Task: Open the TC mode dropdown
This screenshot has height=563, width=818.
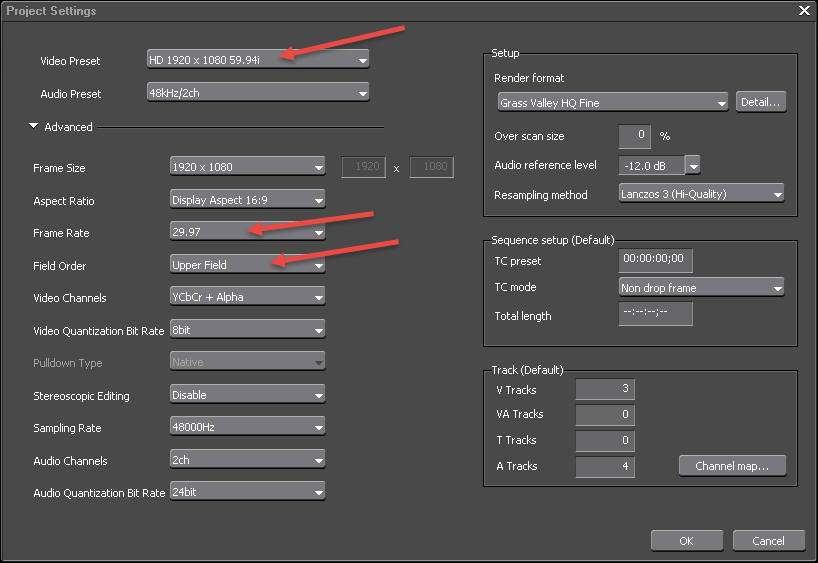Action: pos(701,288)
